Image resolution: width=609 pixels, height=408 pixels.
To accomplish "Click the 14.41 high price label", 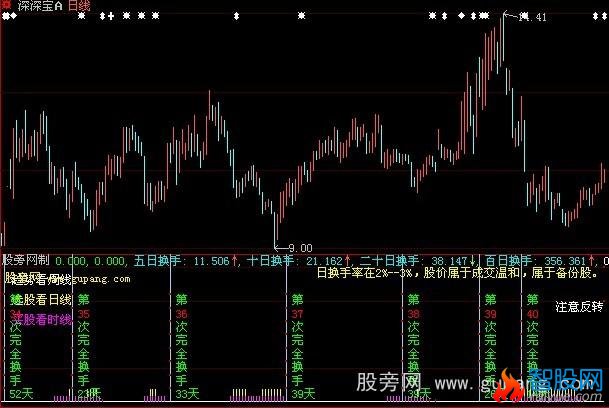I will coord(533,17).
